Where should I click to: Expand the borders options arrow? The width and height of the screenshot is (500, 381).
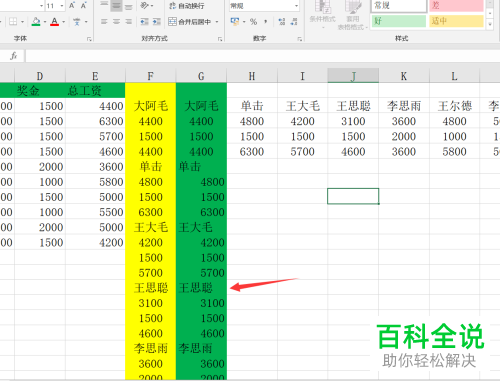22,22
